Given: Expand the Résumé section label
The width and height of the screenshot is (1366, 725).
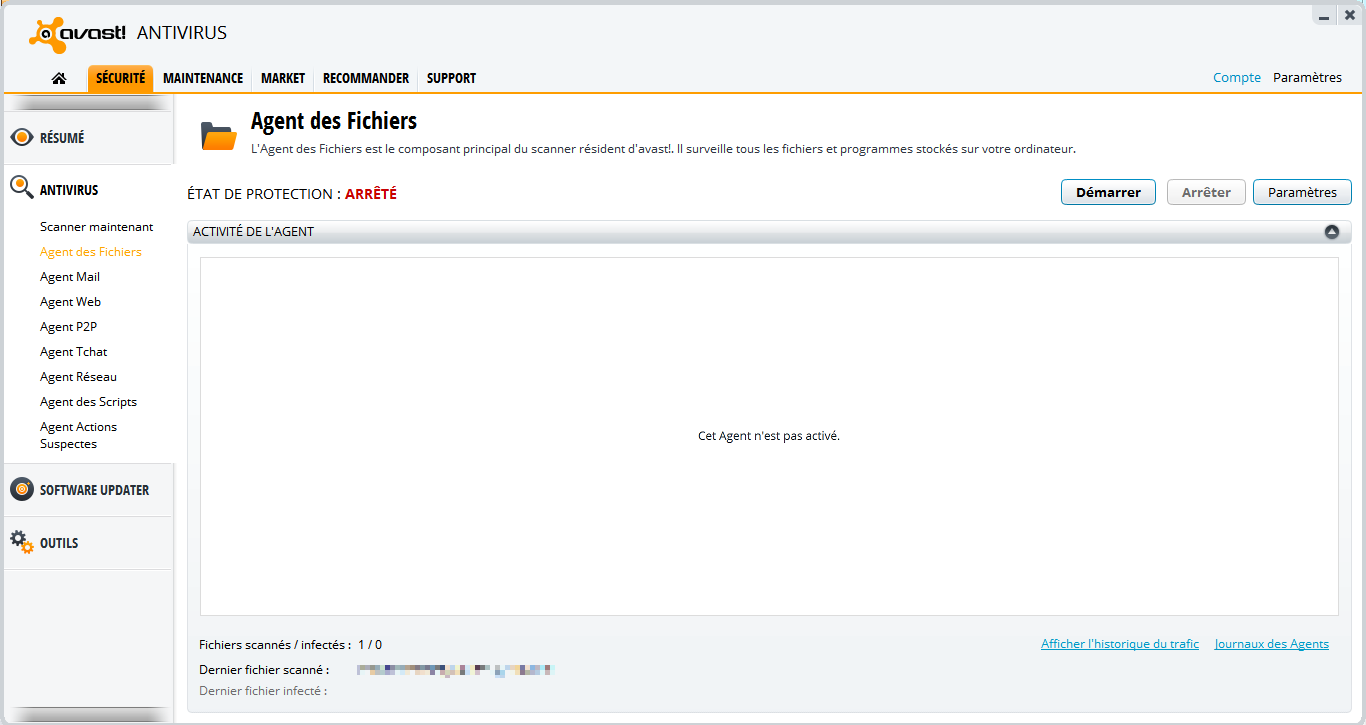Looking at the screenshot, I should tap(62, 138).
